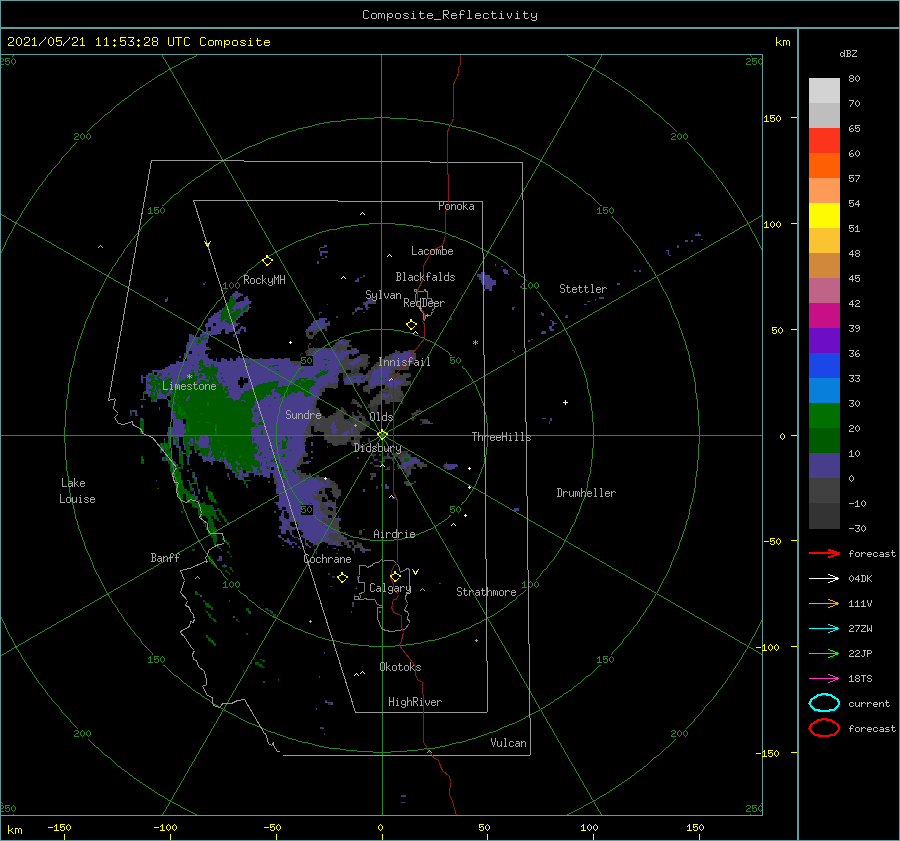Click the RockyMH label

pos(264,280)
